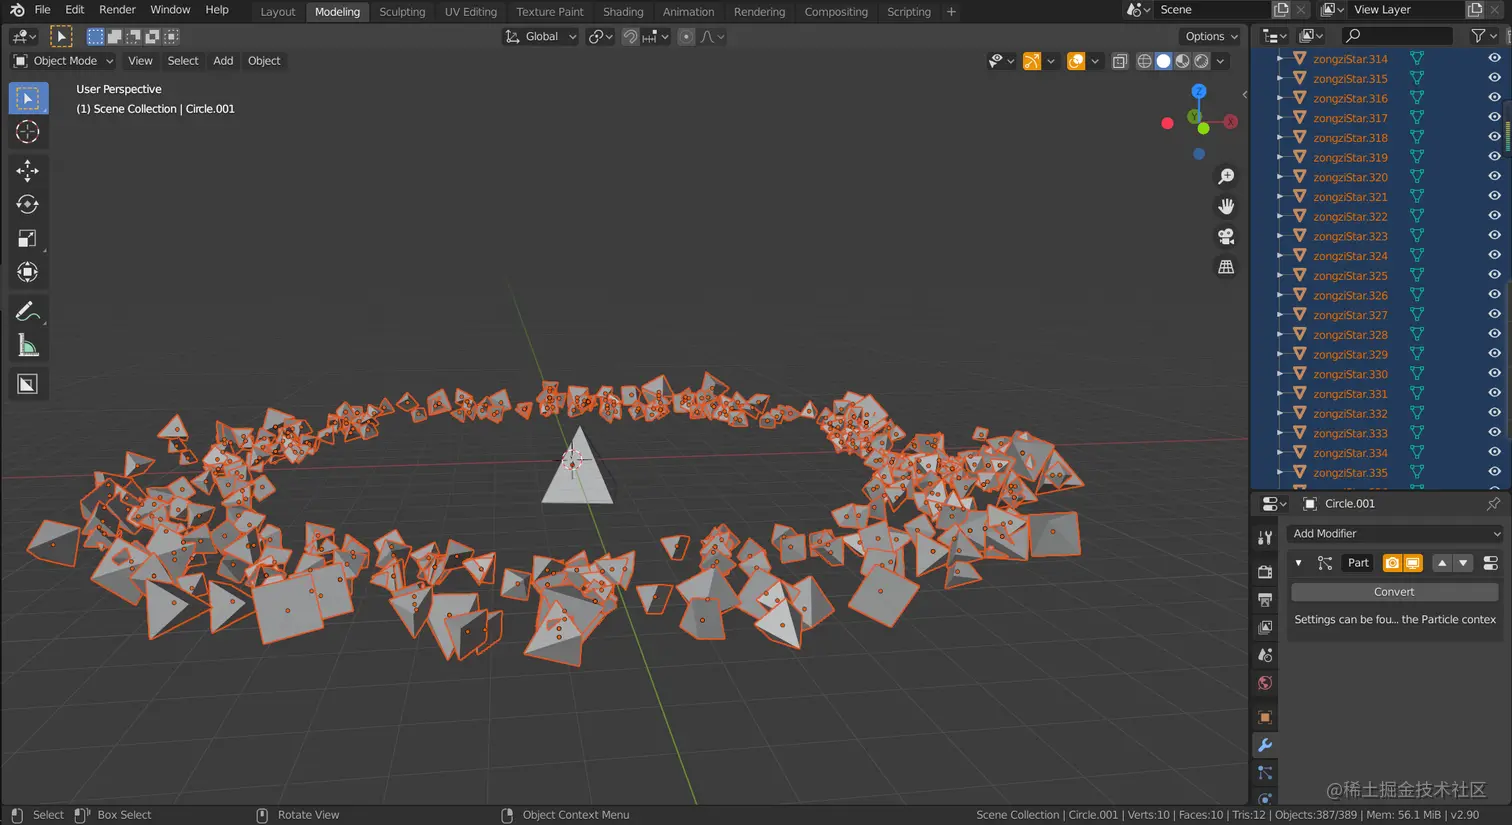This screenshot has width=1512, height=825.
Task: Click the viewport zoom magnifier icon
Action: pos(1226,177)
